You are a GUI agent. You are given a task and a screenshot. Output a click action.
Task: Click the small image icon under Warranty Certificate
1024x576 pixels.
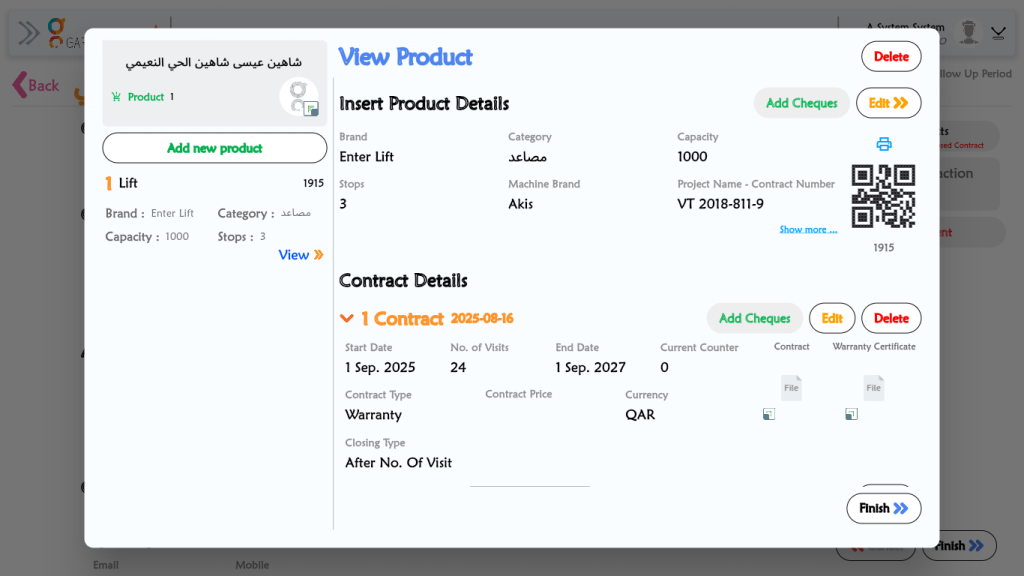point(851,414)
